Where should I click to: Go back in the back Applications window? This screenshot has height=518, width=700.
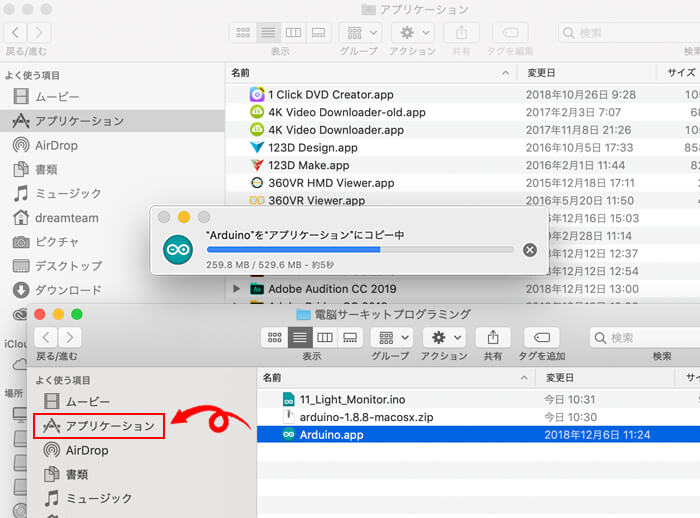pos(15,32)
